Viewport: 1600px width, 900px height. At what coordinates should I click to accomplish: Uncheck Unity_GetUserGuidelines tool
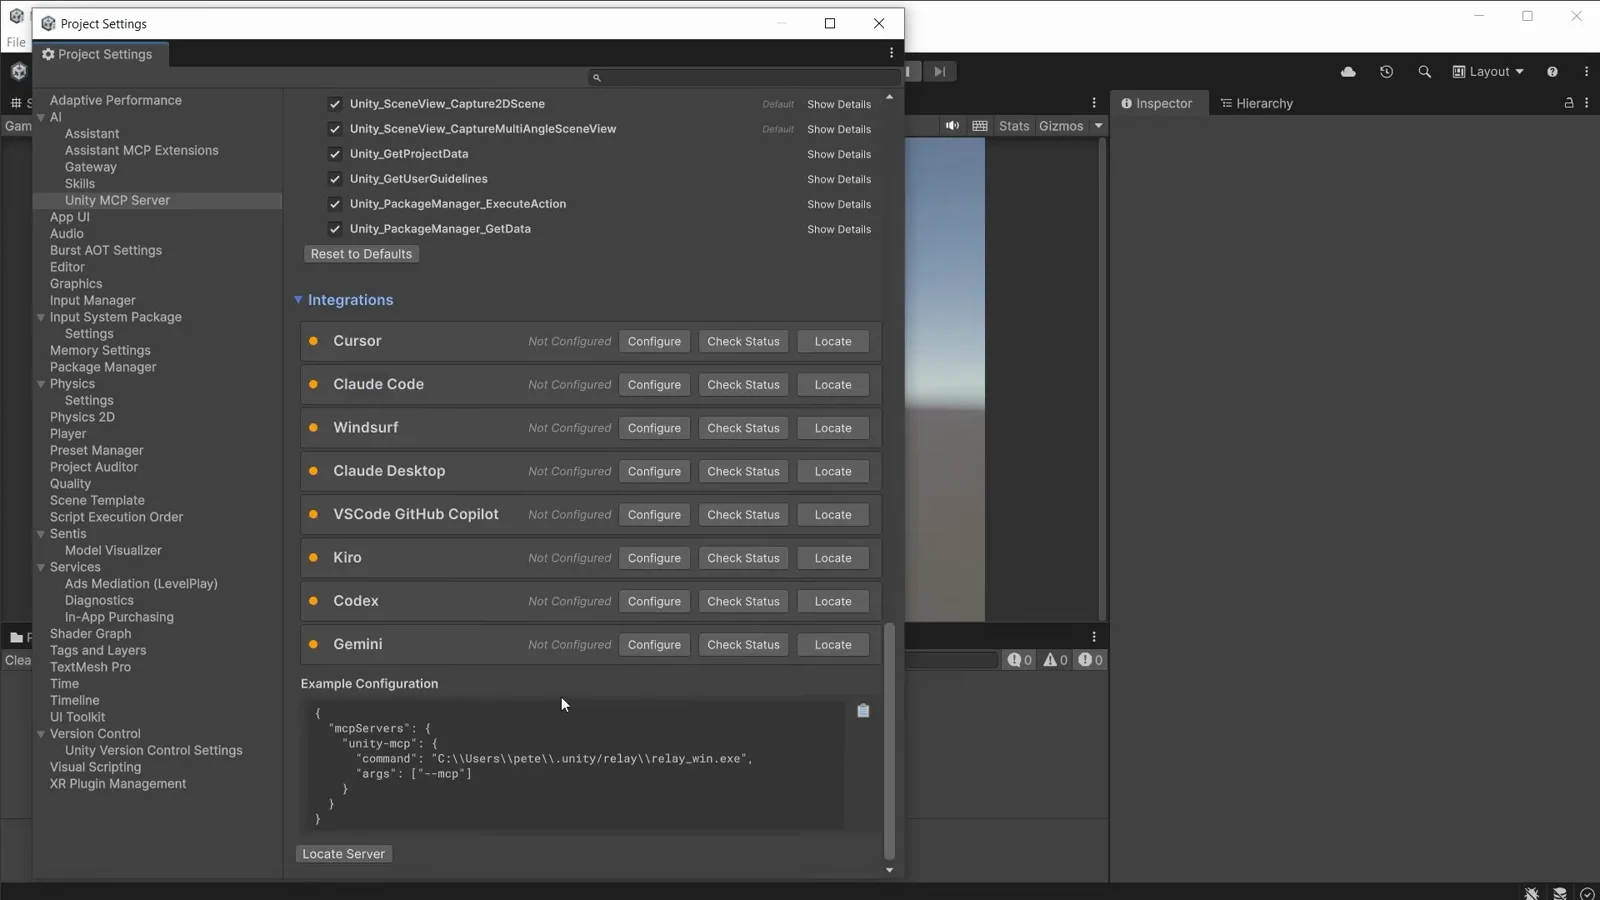tap(335, 179)
